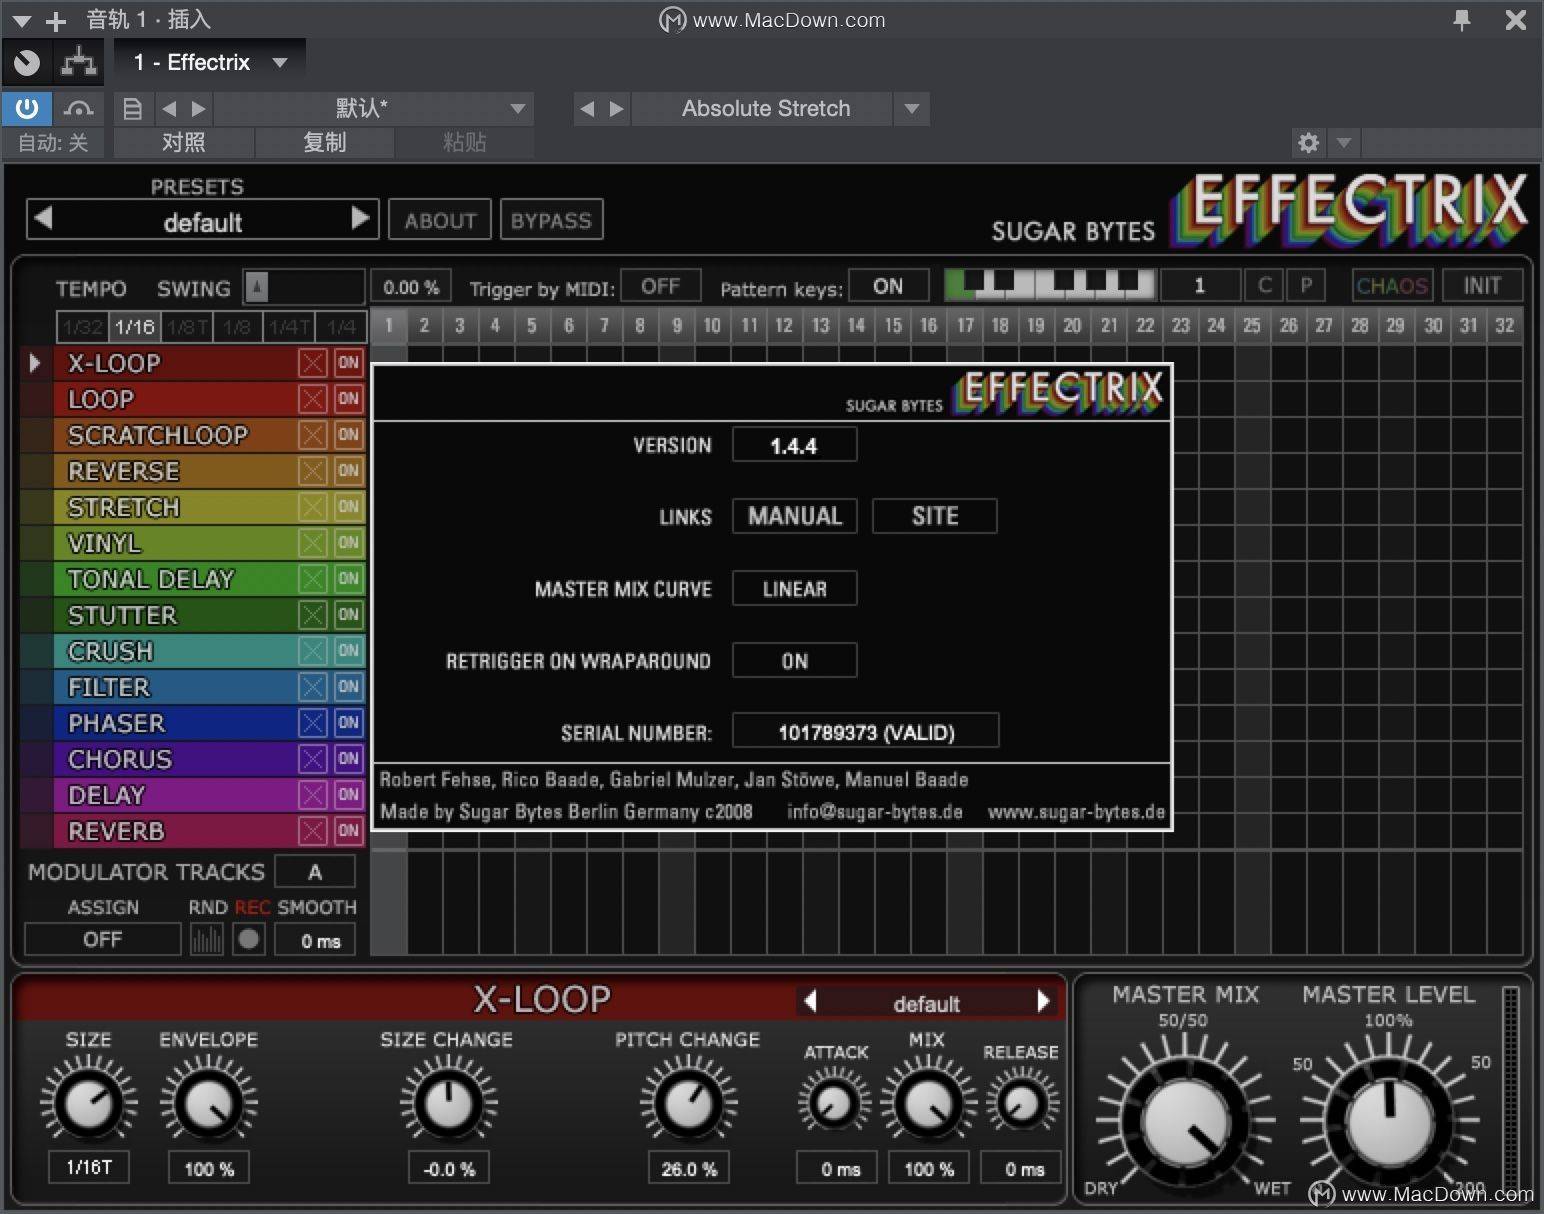Clear the SCRATCHLOOP track with X icon

click(313, 435)
